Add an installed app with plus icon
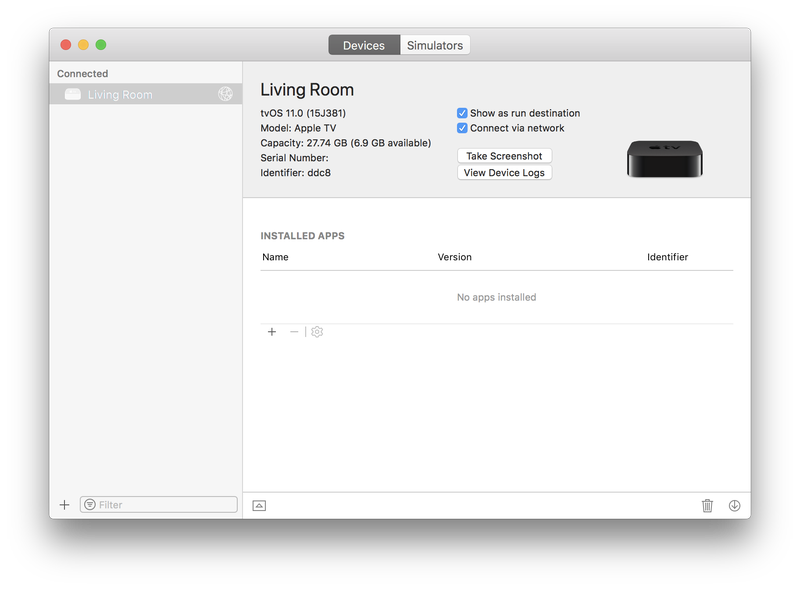Screen dimensions: 800x589 [x=272, y=332]
